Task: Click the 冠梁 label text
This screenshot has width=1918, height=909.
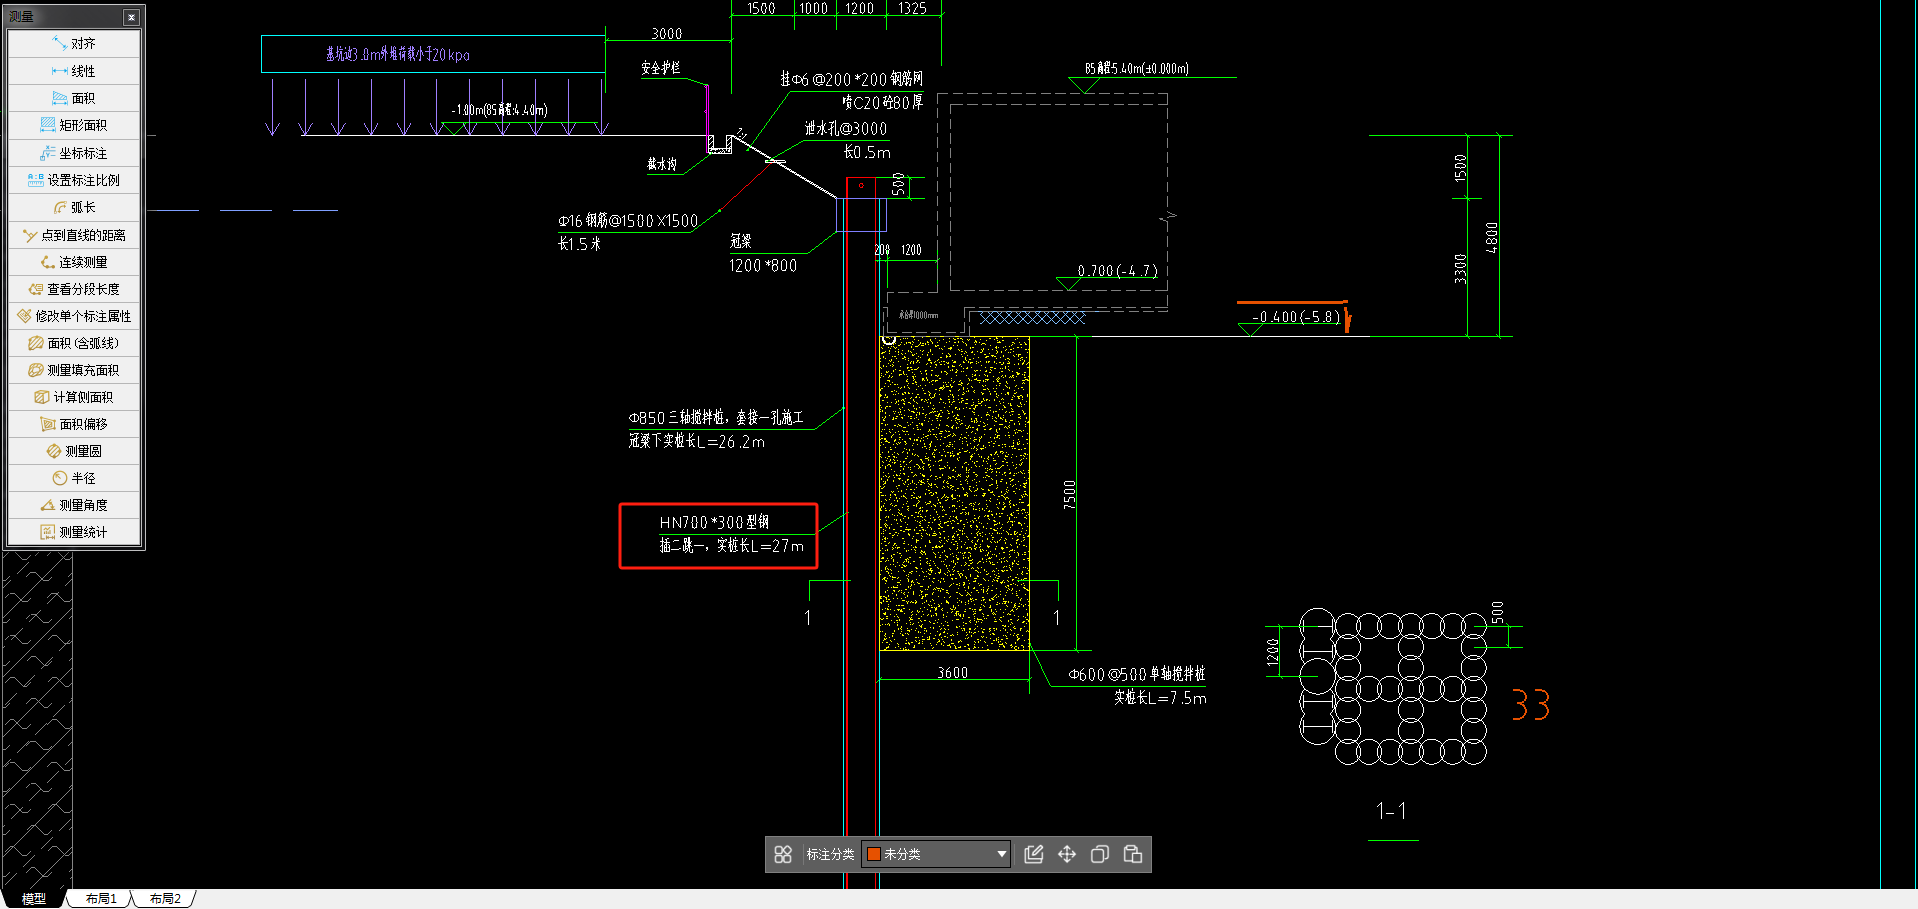Action: [740, 241]
